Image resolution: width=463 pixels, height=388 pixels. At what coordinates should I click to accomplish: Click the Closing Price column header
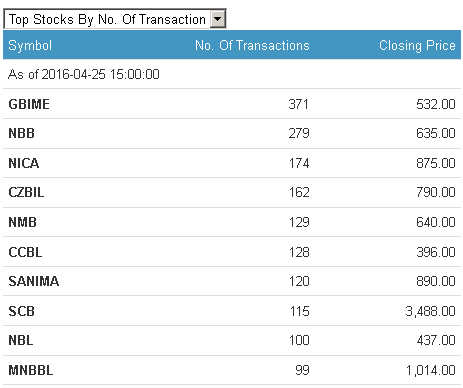click(x=417, y=45)
